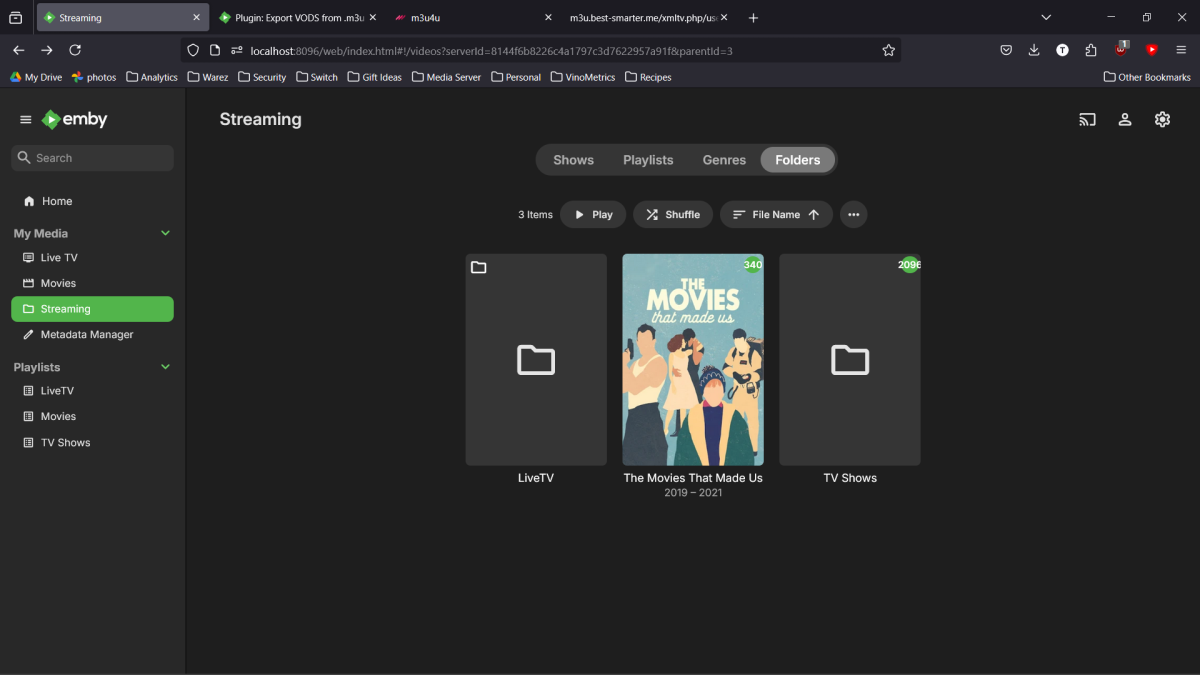The height and width of the screenshot is (675, 1200).
Task: Click the Live TV sidebar icon
Action: point(28,258)
